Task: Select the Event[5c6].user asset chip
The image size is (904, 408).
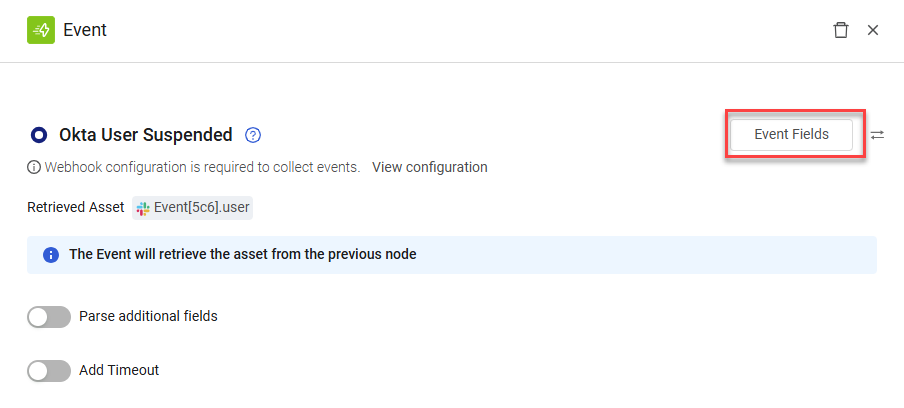Action: tap(192, 207)
